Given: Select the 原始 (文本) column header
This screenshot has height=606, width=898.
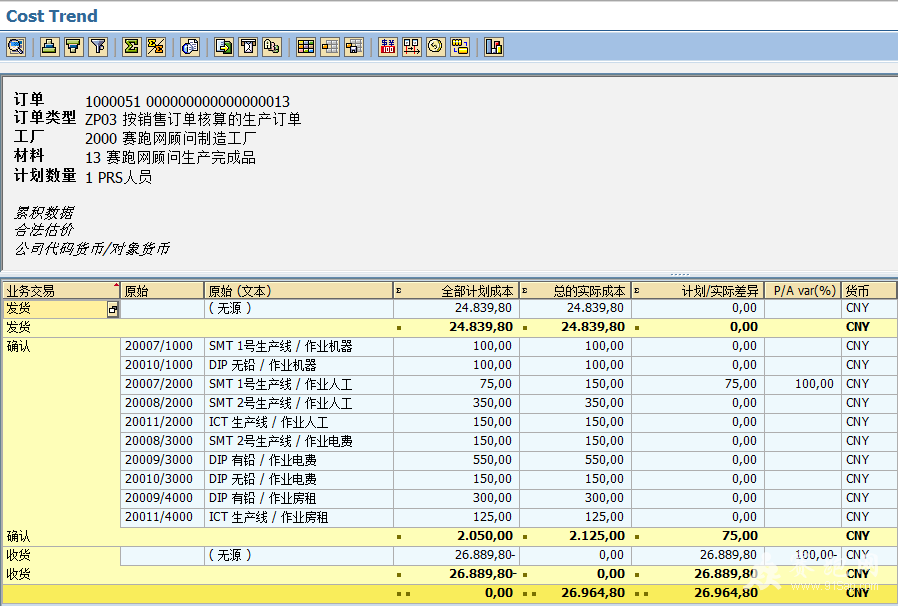Looking at the screenshot, I should click(x=299, y=290).
